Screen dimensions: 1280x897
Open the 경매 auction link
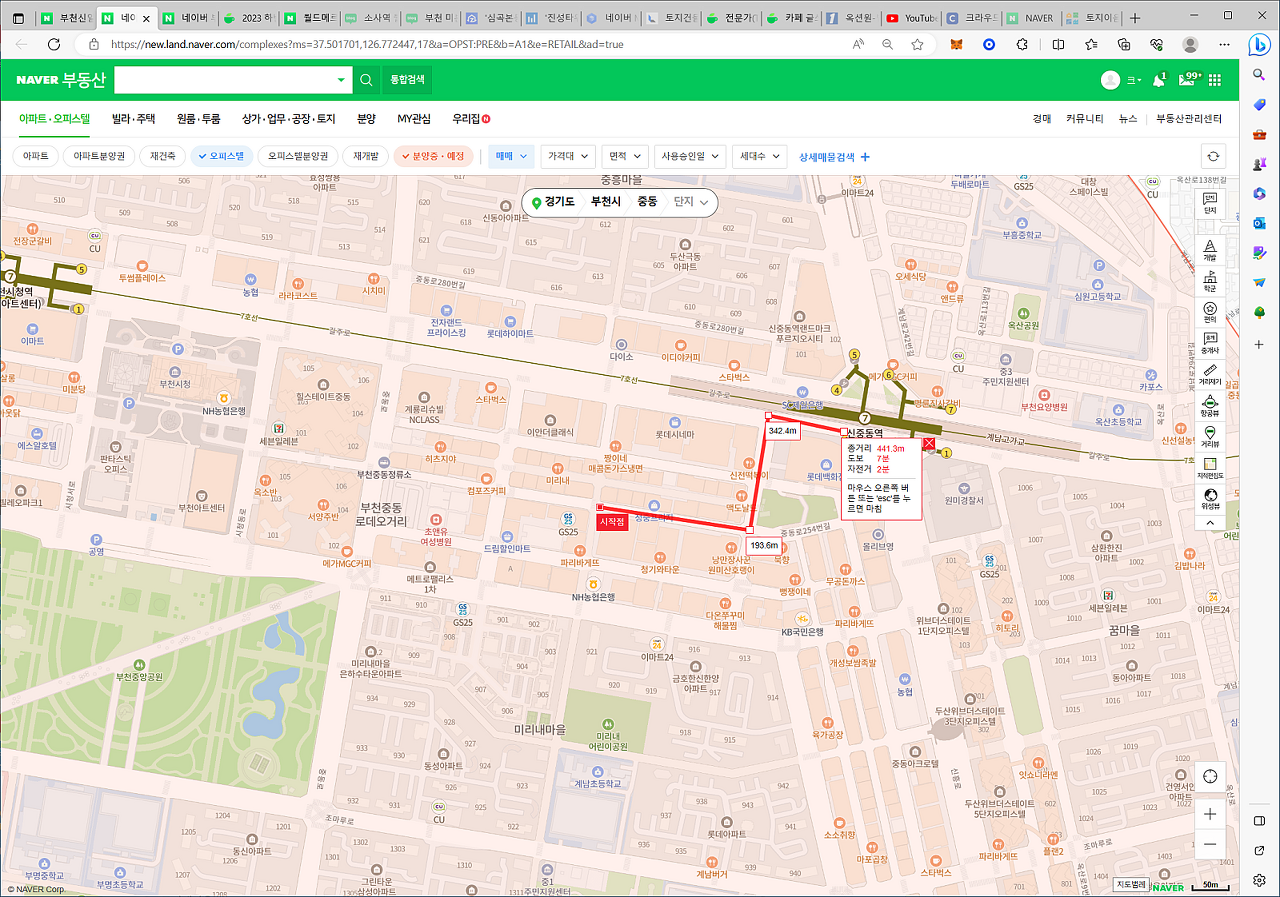(x=1042, y=118)
